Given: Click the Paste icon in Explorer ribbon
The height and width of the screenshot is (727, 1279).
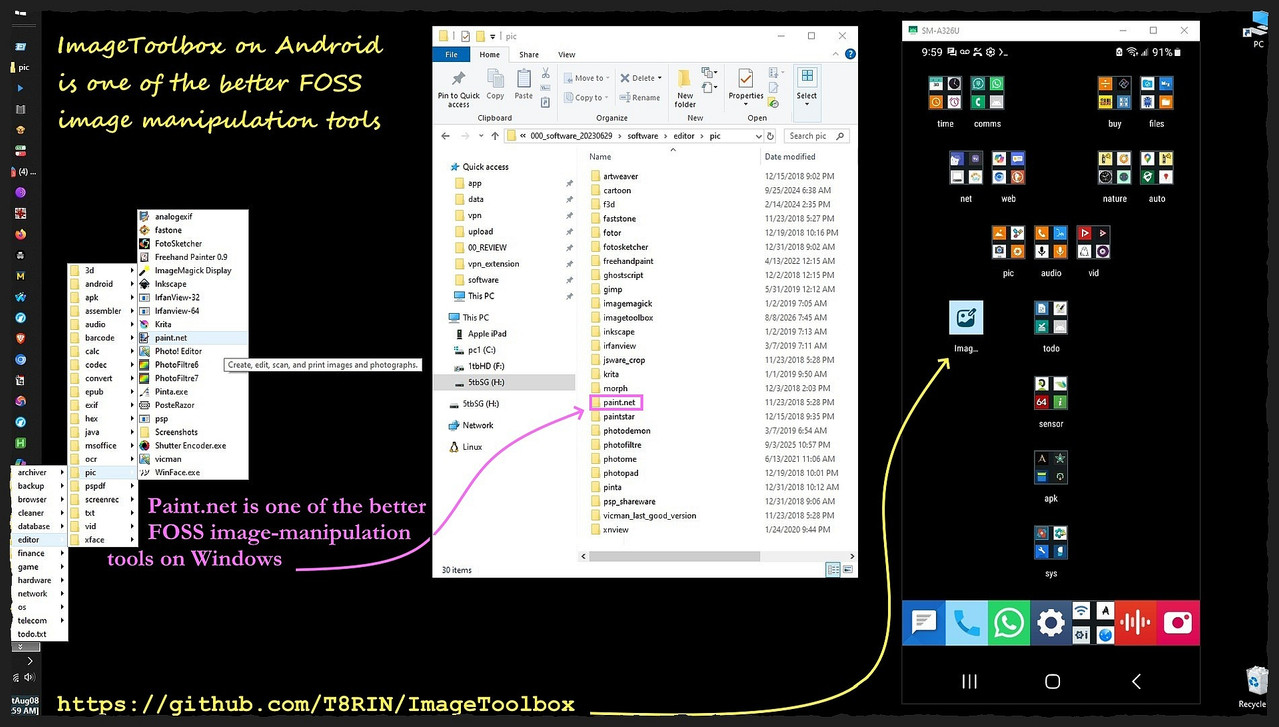Looking at the screenshot, I should pyautogui.click(x=523, y=84).
